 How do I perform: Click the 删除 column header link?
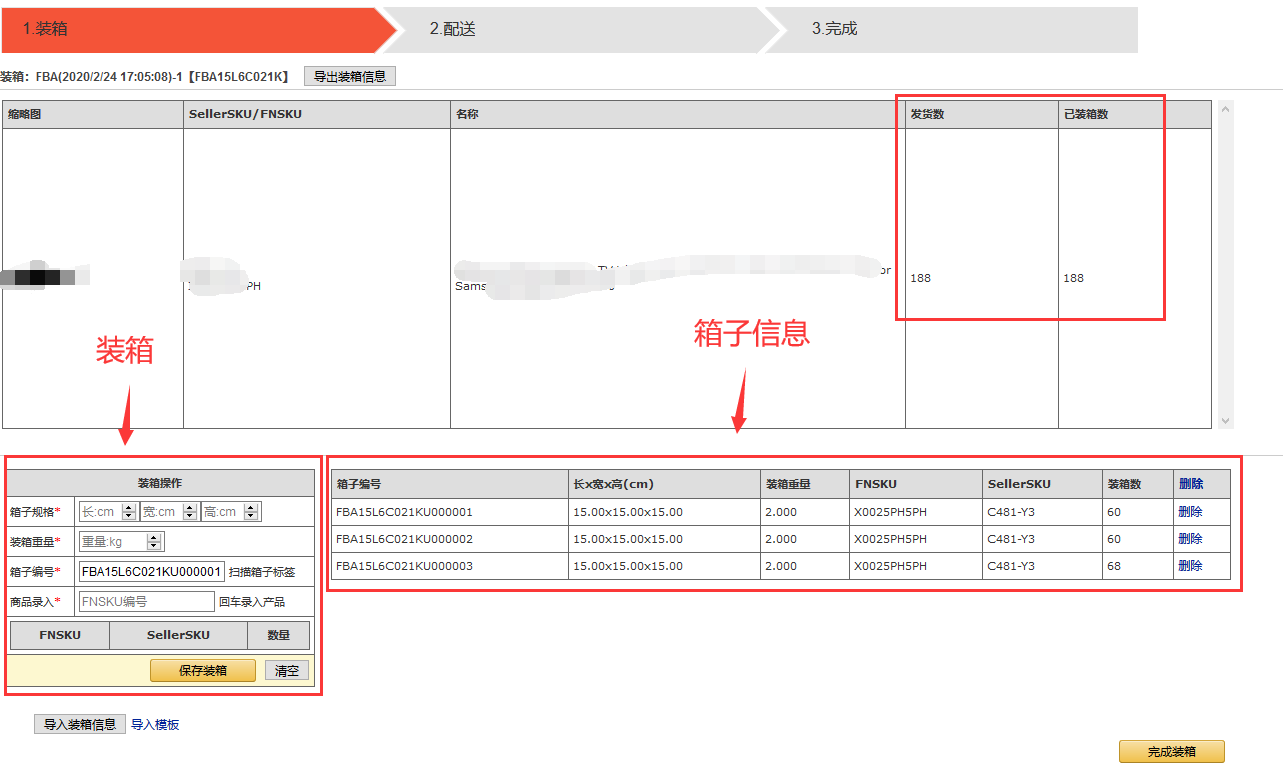point(1190,484)
